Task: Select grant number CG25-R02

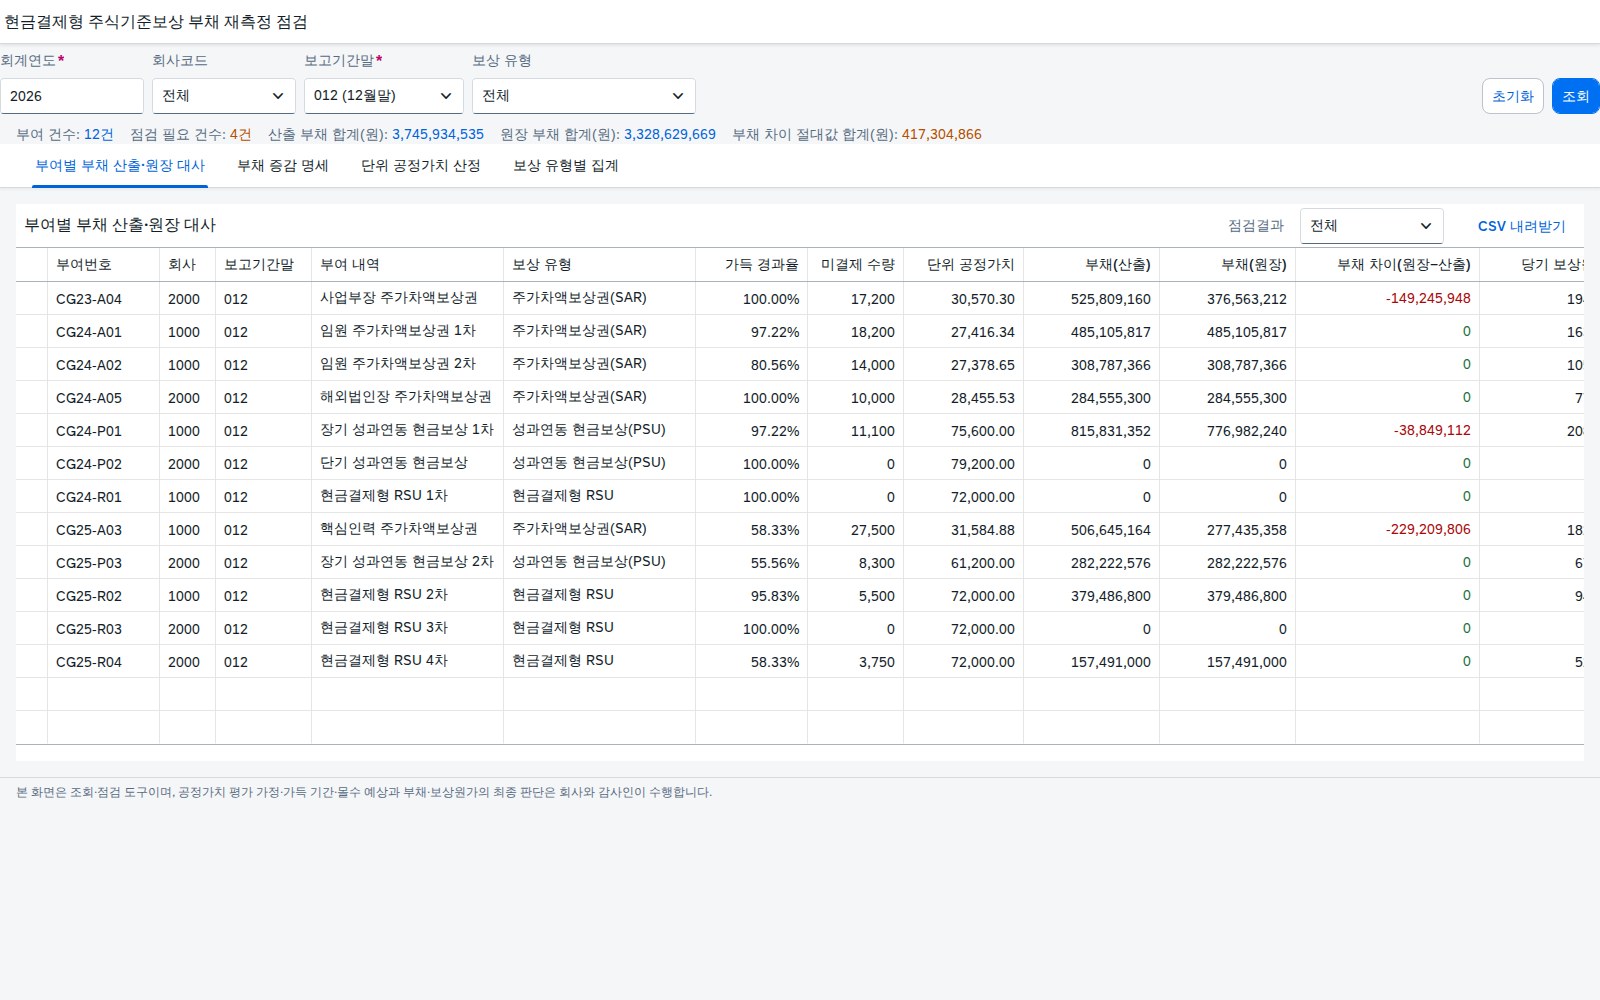Action: click(x=89, y=596)
